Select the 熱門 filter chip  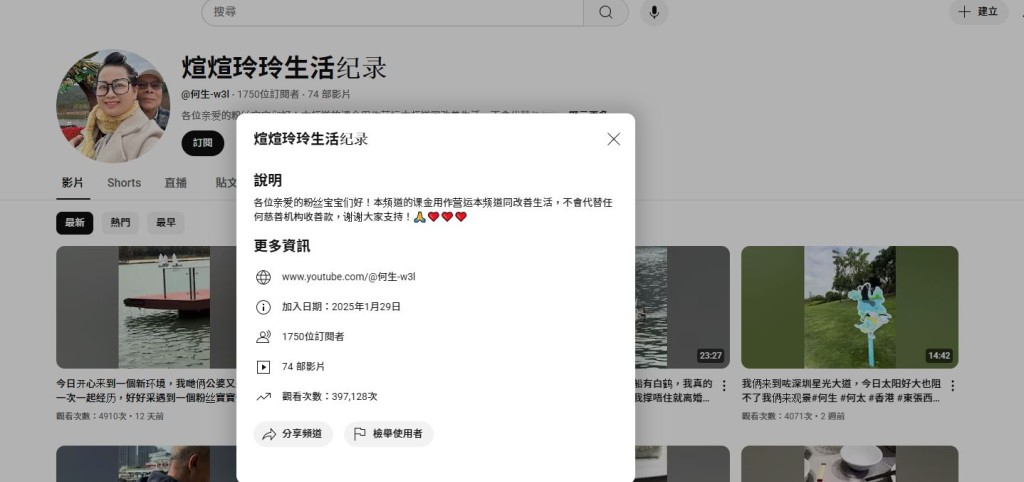click(120, 223)
